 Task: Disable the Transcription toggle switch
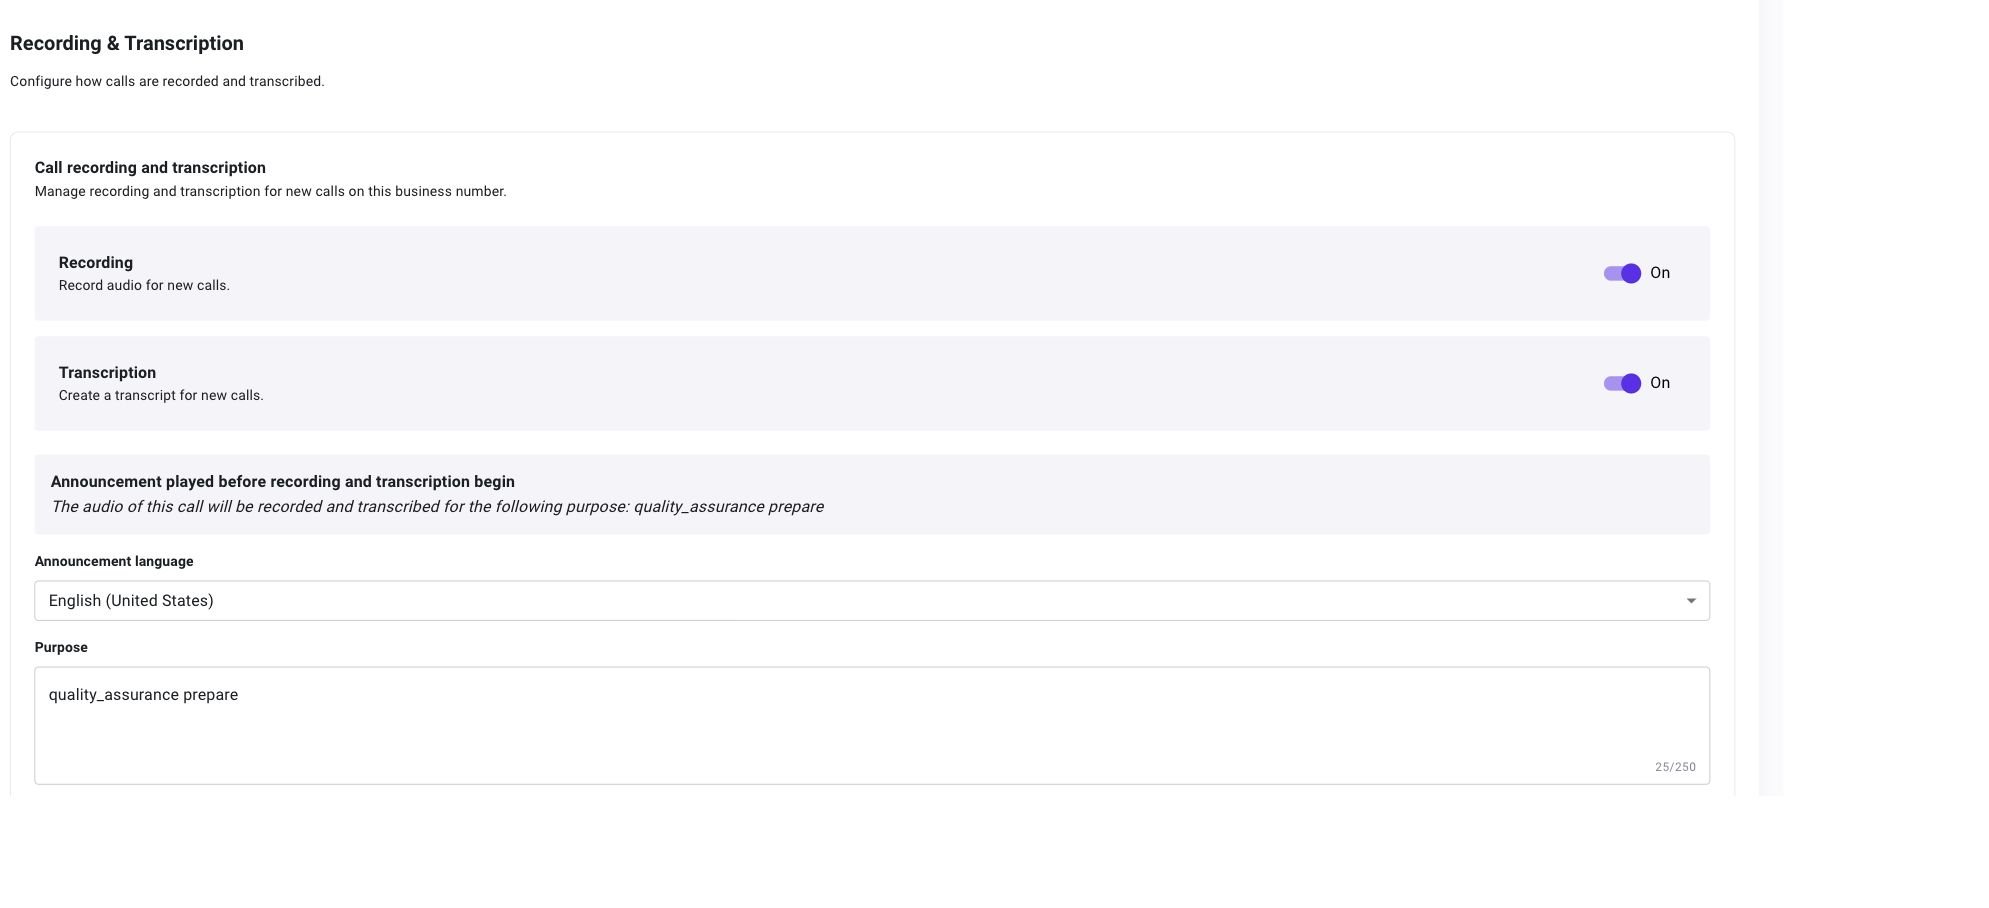(x=1622, y=383)
